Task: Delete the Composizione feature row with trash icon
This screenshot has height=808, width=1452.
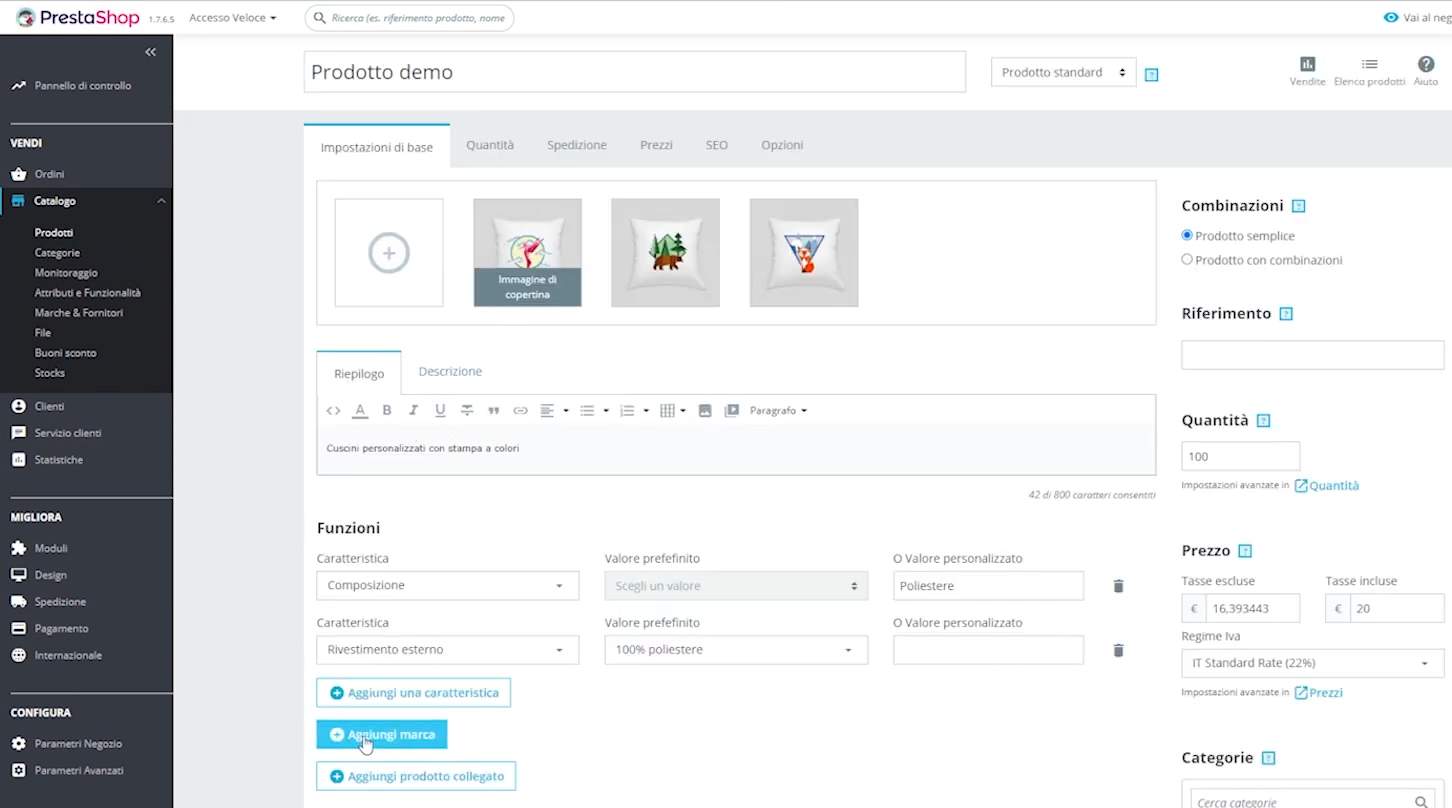Action: coord(1118,586)
